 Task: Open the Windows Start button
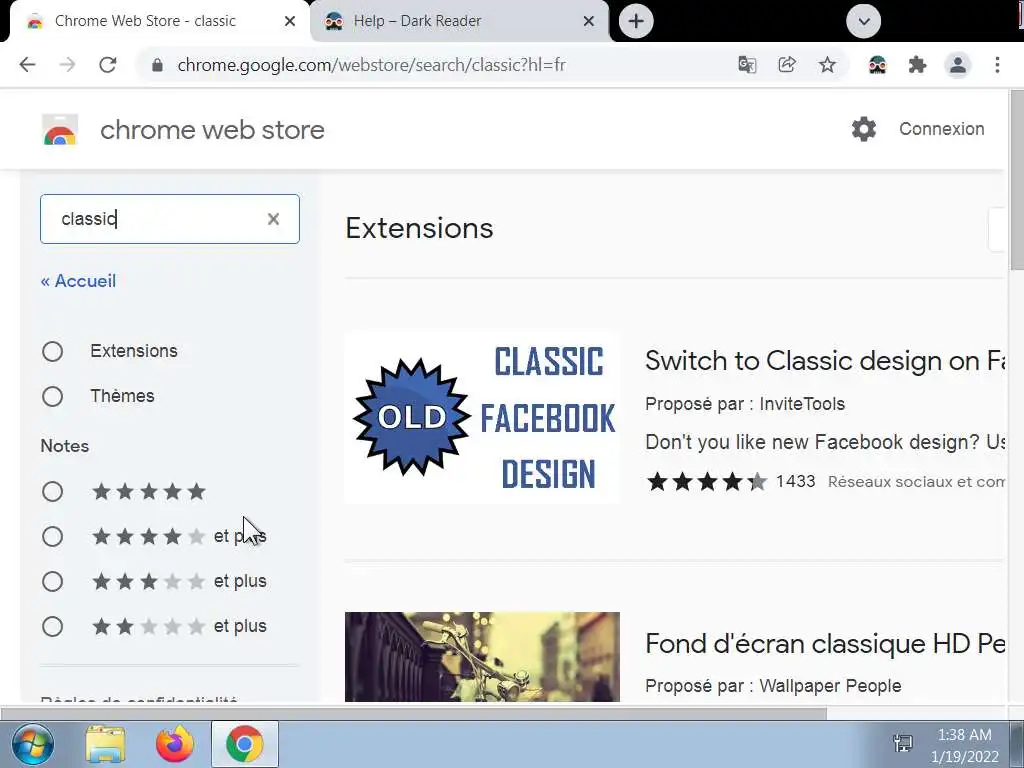tap(32, 744)
